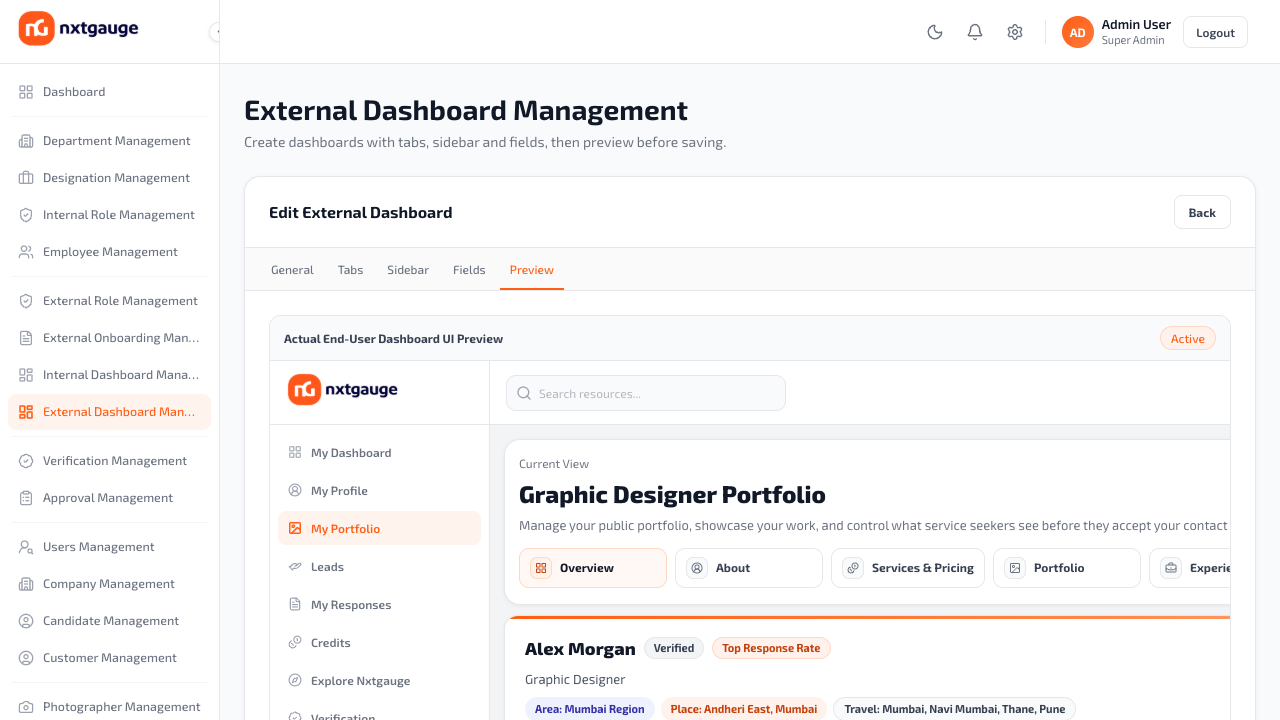The width and height of the screenshot is (1280, 720).
Task: Click Credits icon in preview sidebar
Action: coord(295,643)
